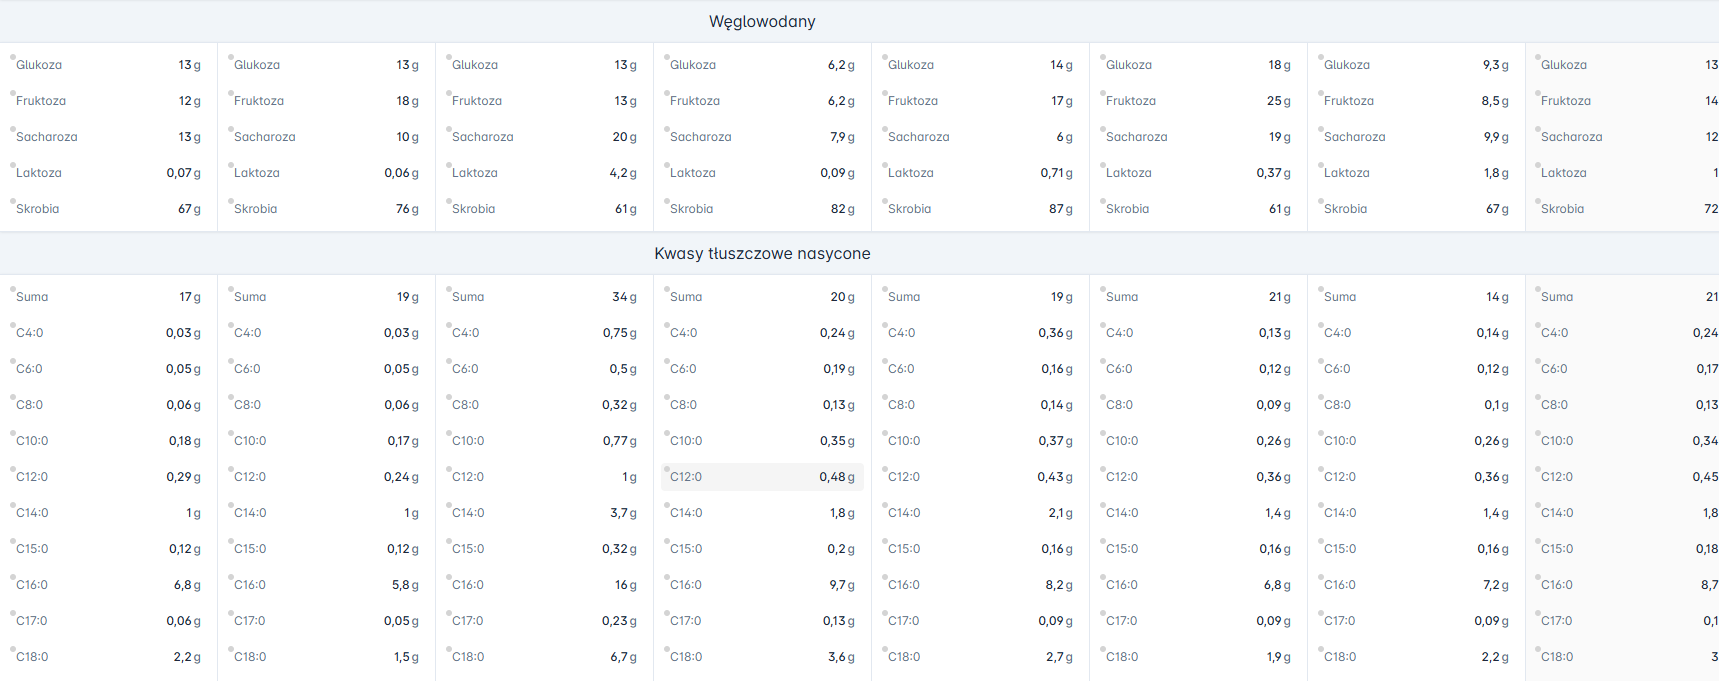Click the C14:0 label with value 3,7 g
The image size is (1719, 681).
pyautogui.click(x=468, y=513)
